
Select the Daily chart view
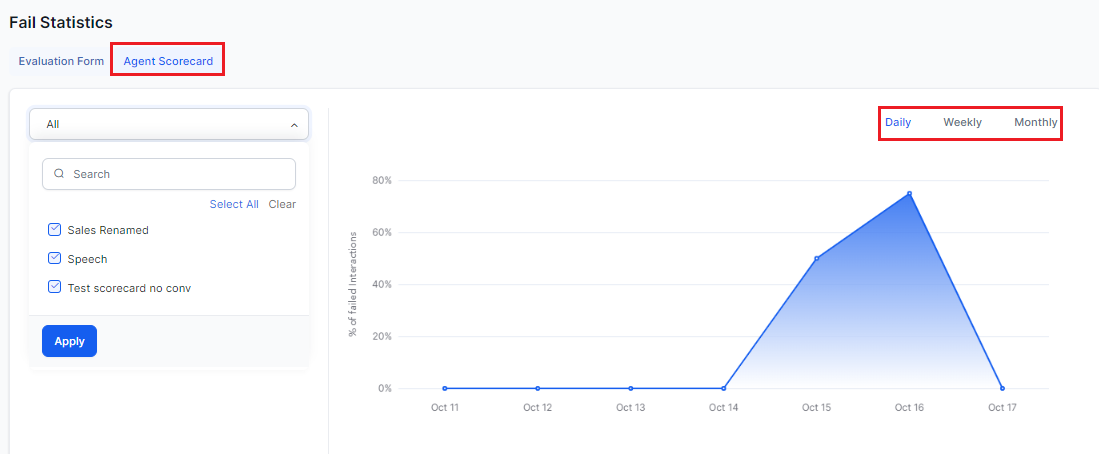[x=898, y=123]
